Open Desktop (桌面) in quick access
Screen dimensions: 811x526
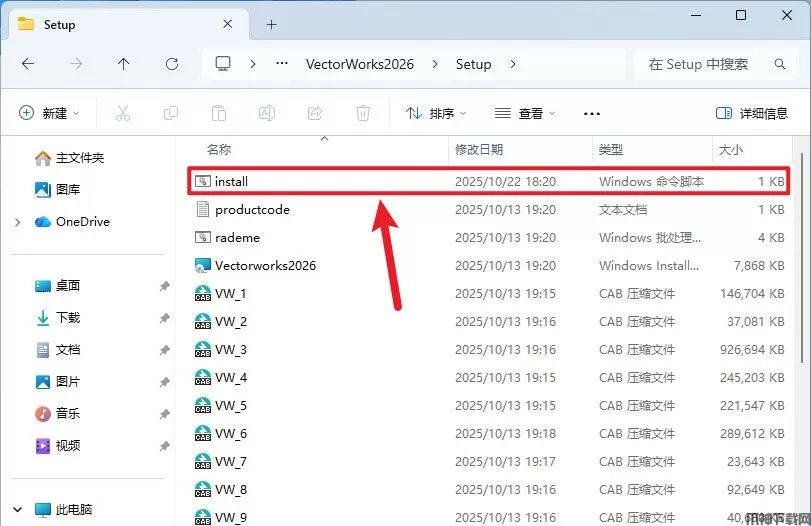pyautogui.click(x=57, y=285)
